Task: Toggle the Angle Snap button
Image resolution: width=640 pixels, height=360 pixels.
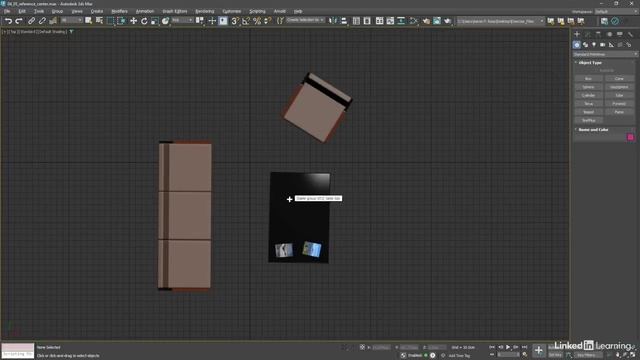Action: (x=246, y=21)
